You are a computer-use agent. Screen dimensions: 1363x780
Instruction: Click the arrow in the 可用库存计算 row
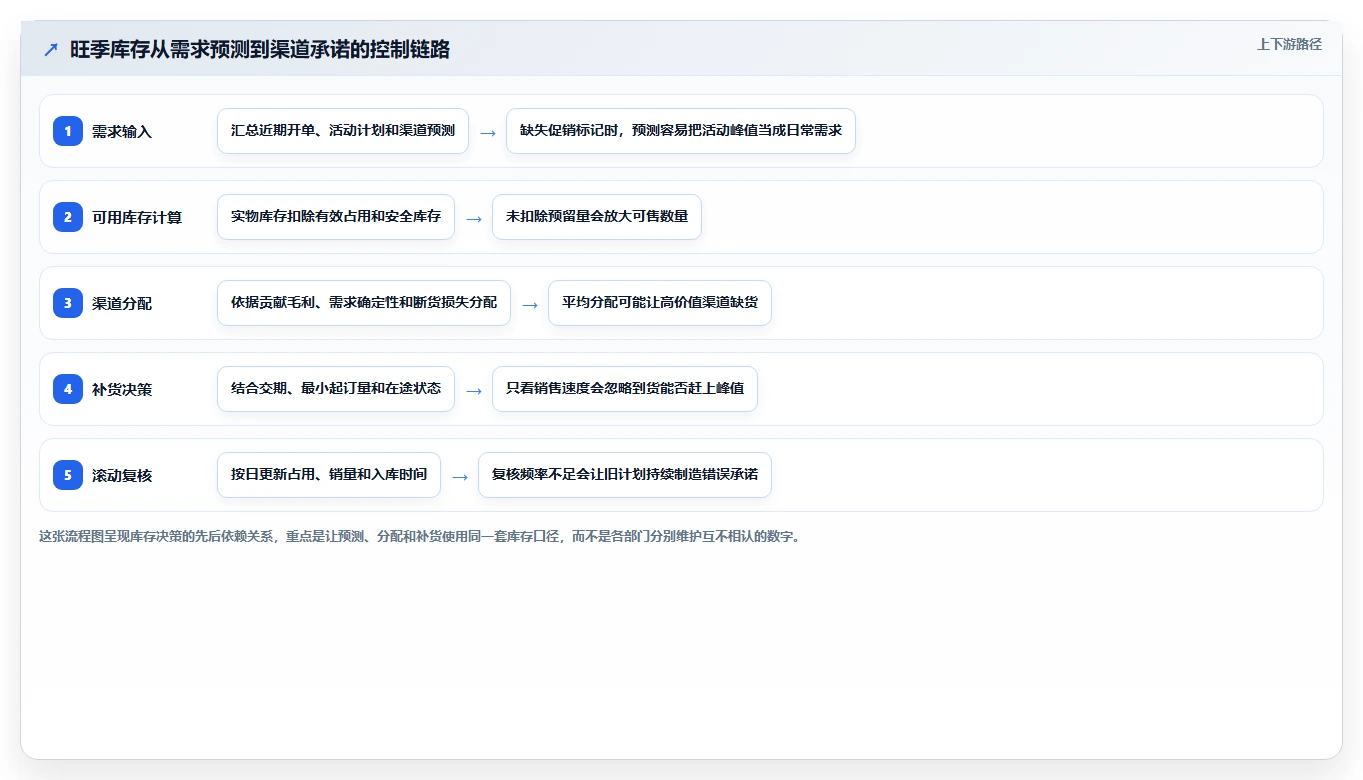point(474,218)
